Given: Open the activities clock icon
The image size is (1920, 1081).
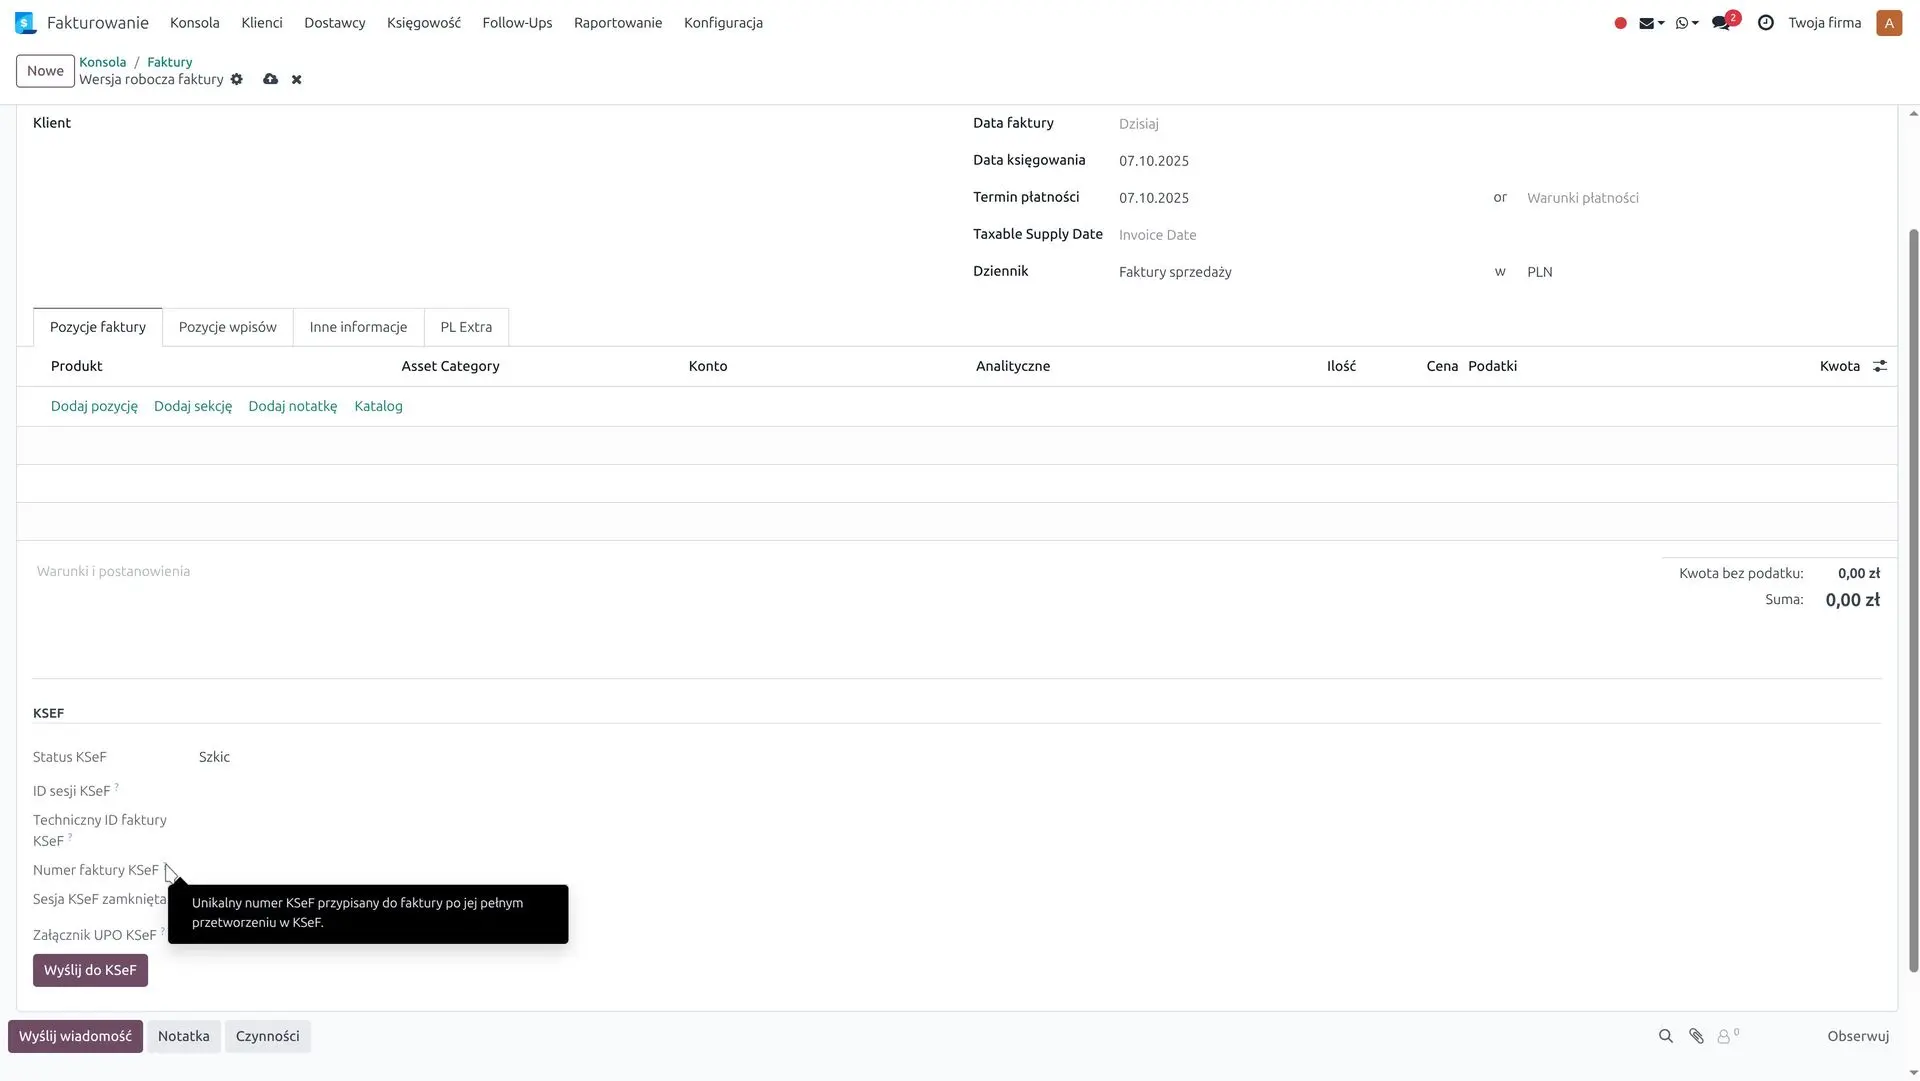Looking at the screenshot, I should pyautogui.click(x=1766, y=23).
